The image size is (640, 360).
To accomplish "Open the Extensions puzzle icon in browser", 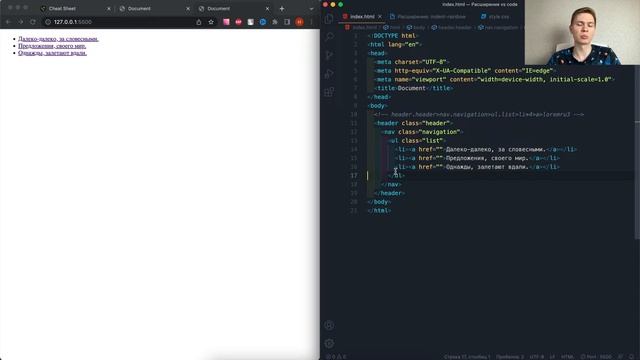I will coord(275,22).
